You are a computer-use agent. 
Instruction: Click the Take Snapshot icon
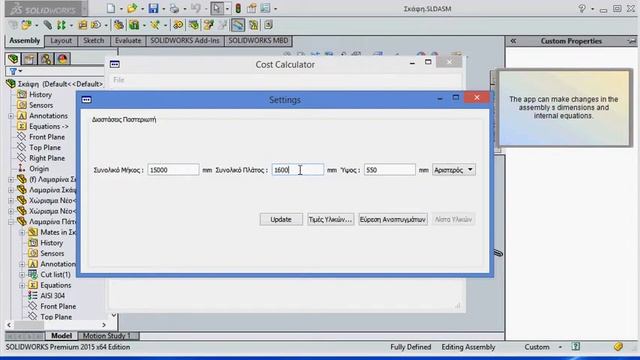point(268,25)
